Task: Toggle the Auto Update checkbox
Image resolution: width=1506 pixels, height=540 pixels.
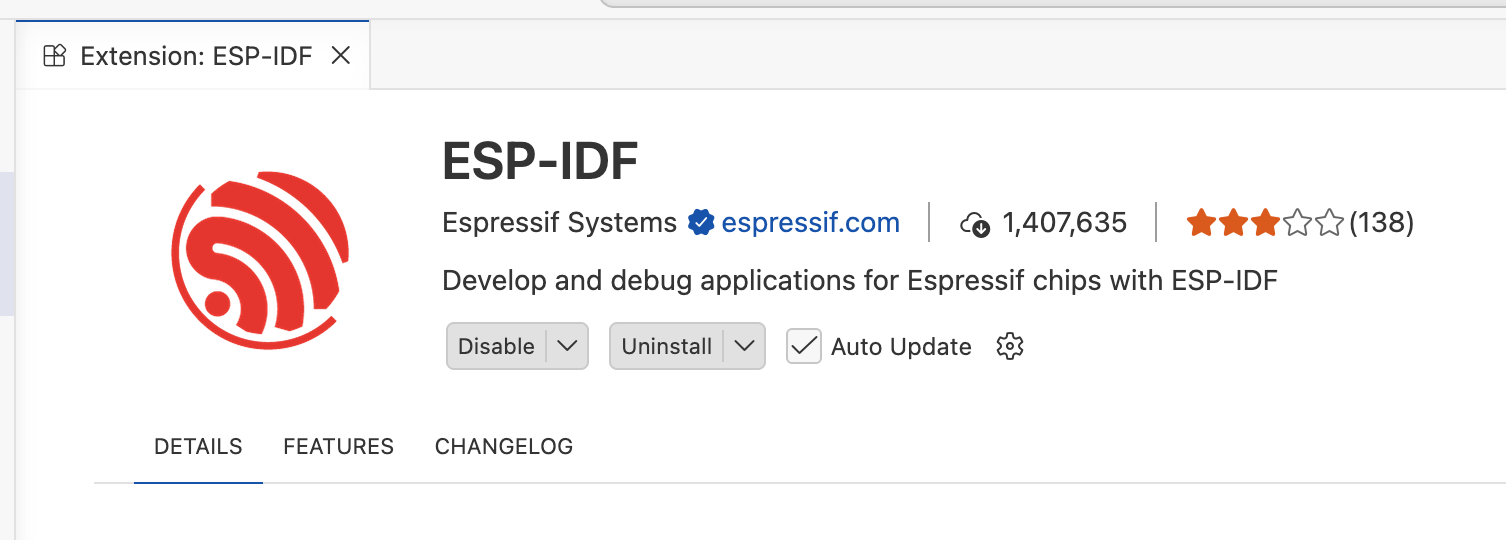Action: [x=803, y=347]
